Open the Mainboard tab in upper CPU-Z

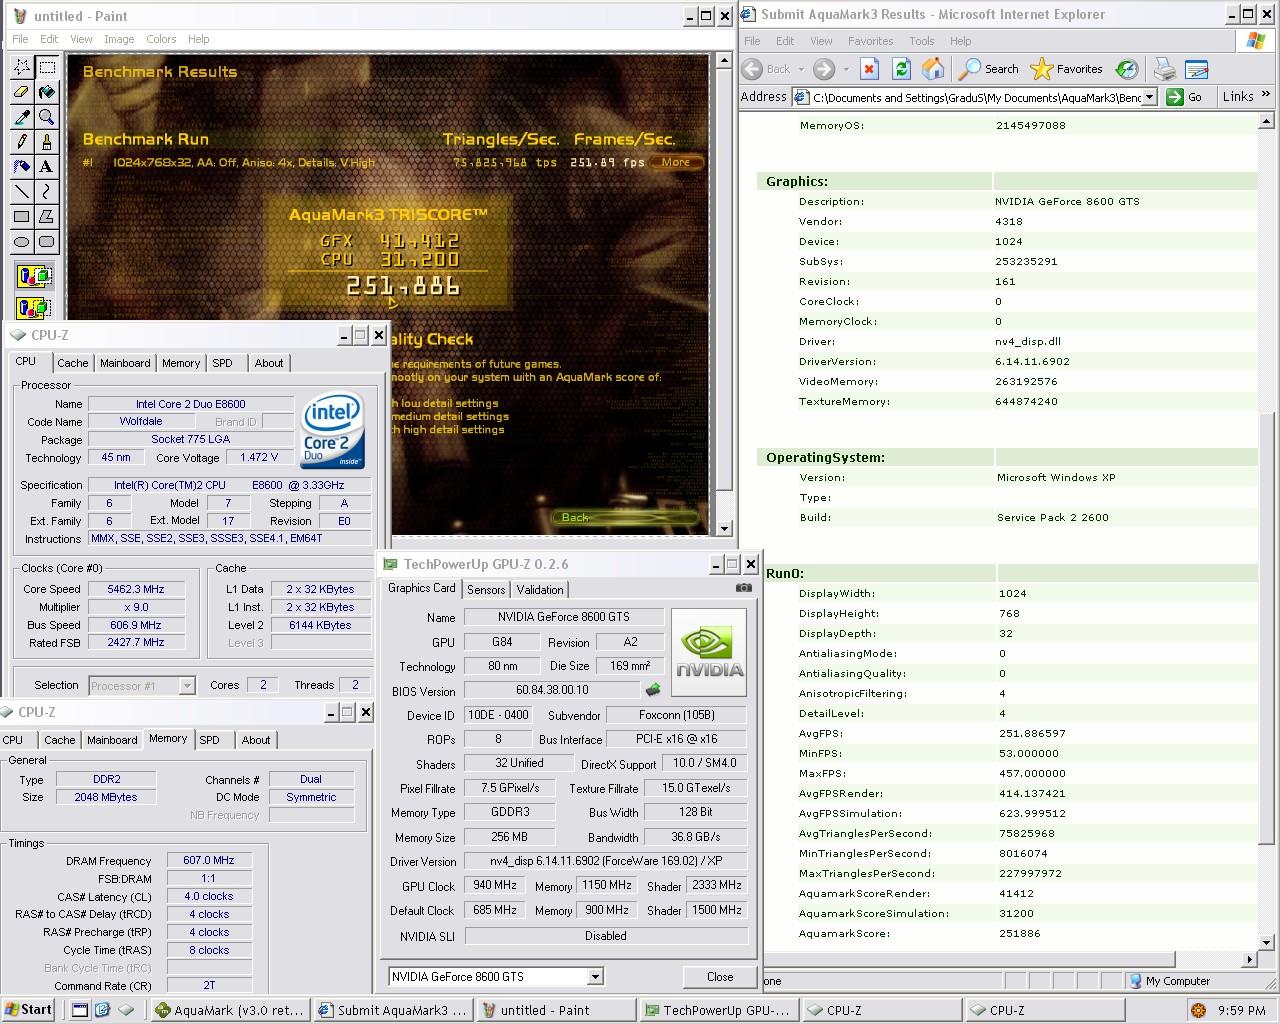125,363
